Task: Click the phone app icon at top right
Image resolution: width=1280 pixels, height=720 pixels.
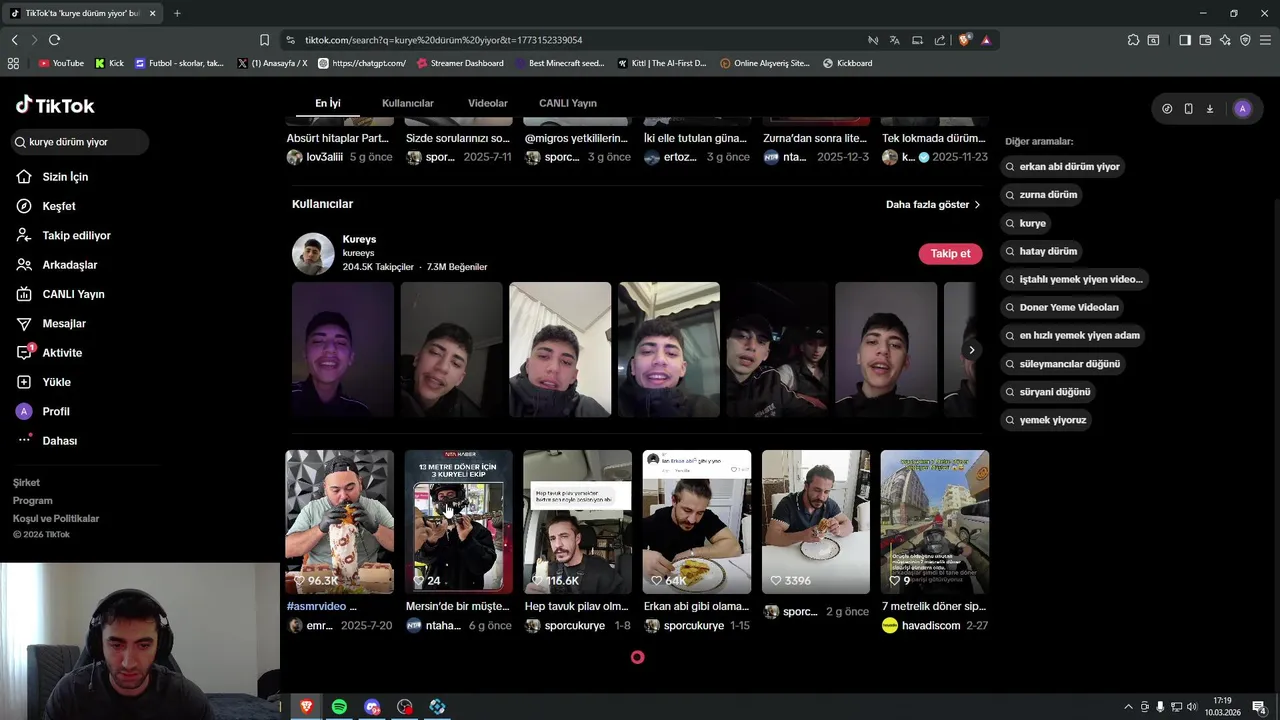Action: pyautogui.click(x=1188, y=109)
